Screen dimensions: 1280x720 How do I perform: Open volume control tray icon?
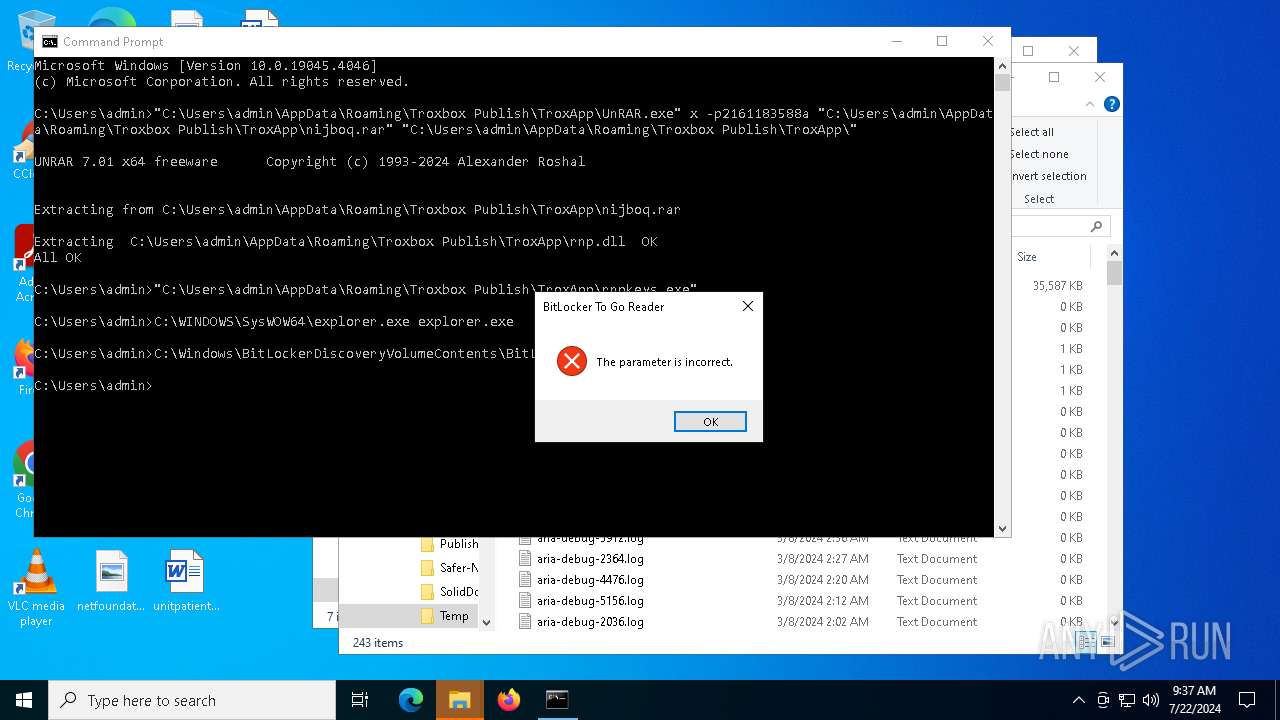coord(1151,700)
